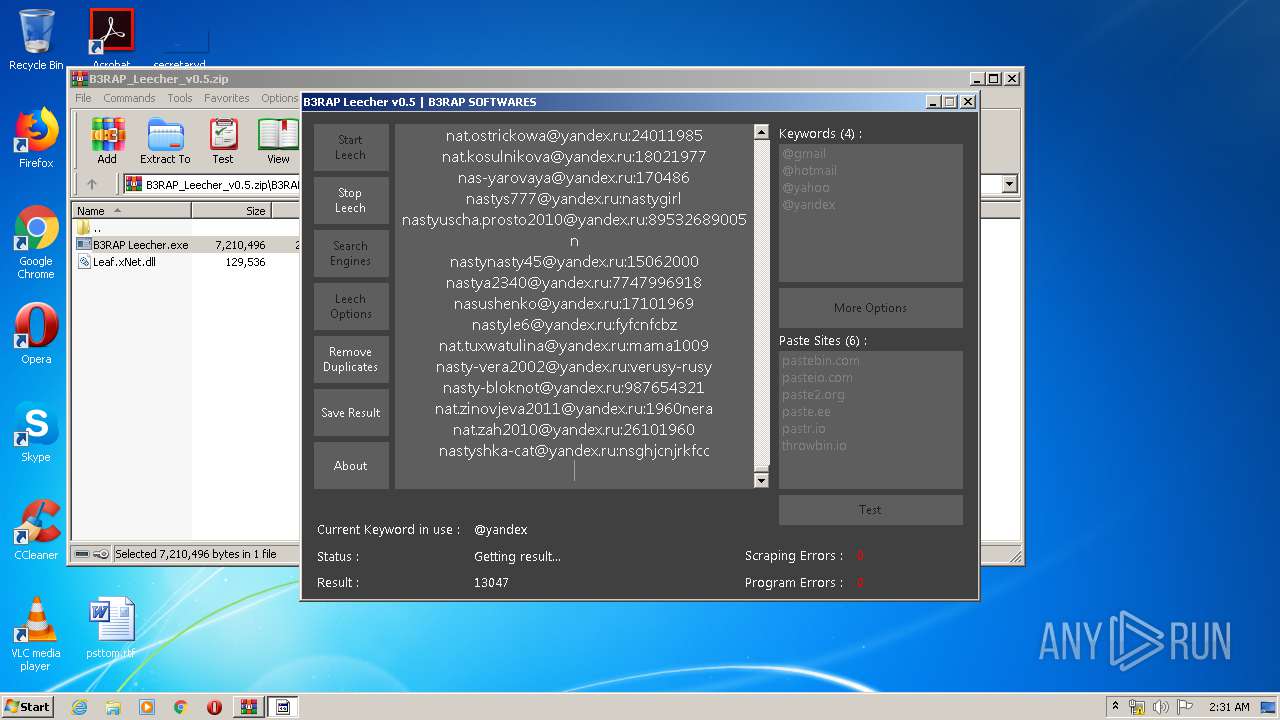Select paste2.org in Paste Sites

(813, 395)
